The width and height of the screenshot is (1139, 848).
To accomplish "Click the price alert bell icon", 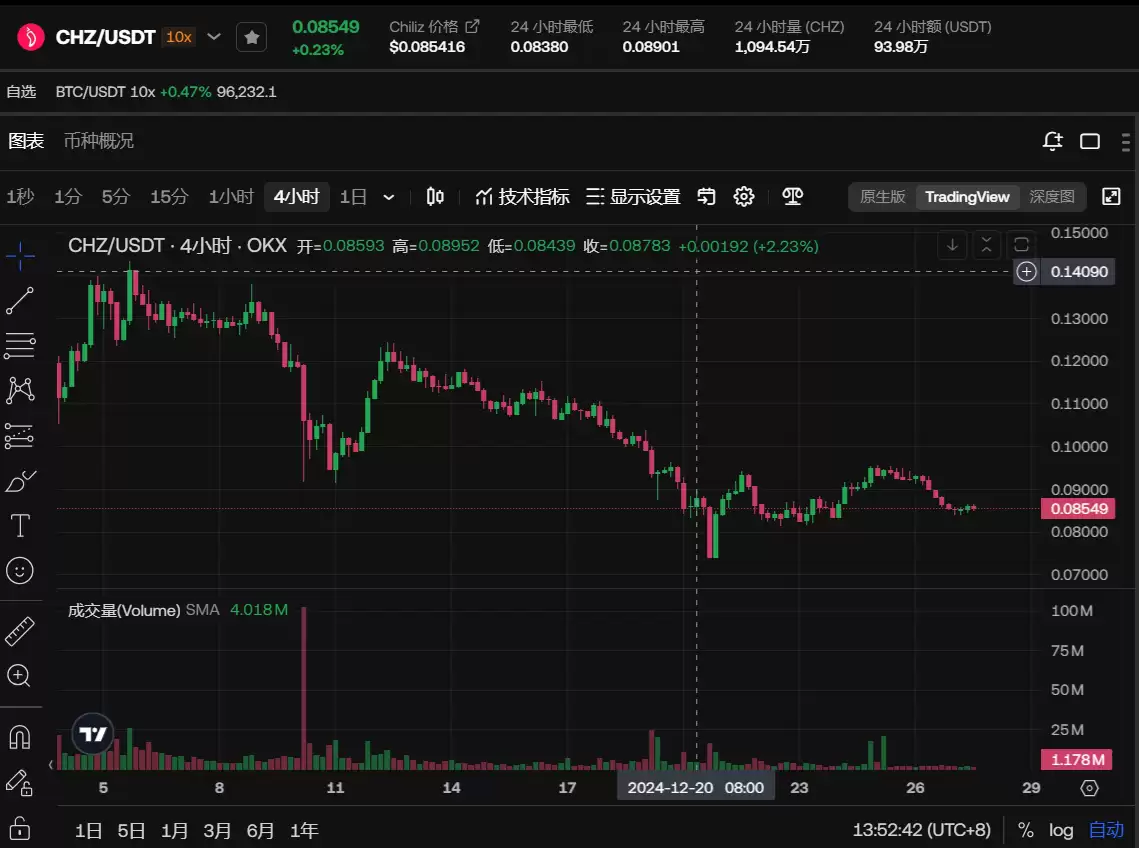I will click(1052, 141).
